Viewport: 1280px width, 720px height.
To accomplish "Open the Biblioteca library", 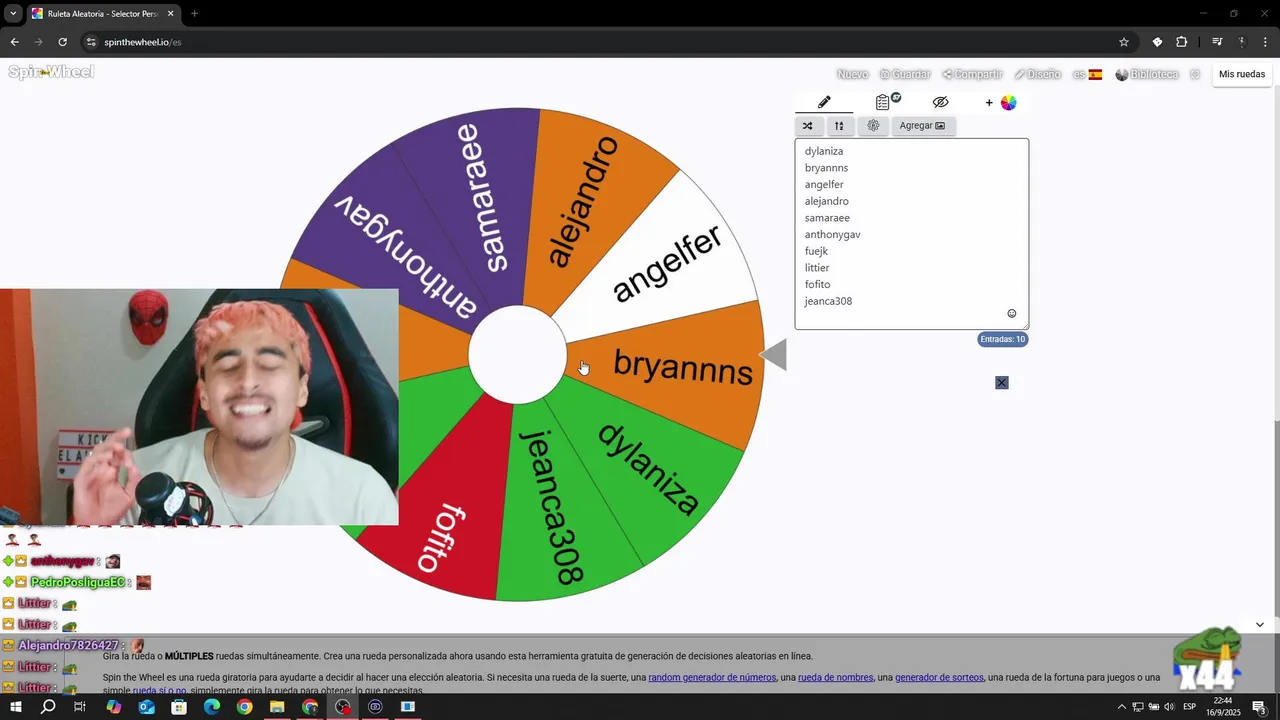I will click(x=1147, y=74).
